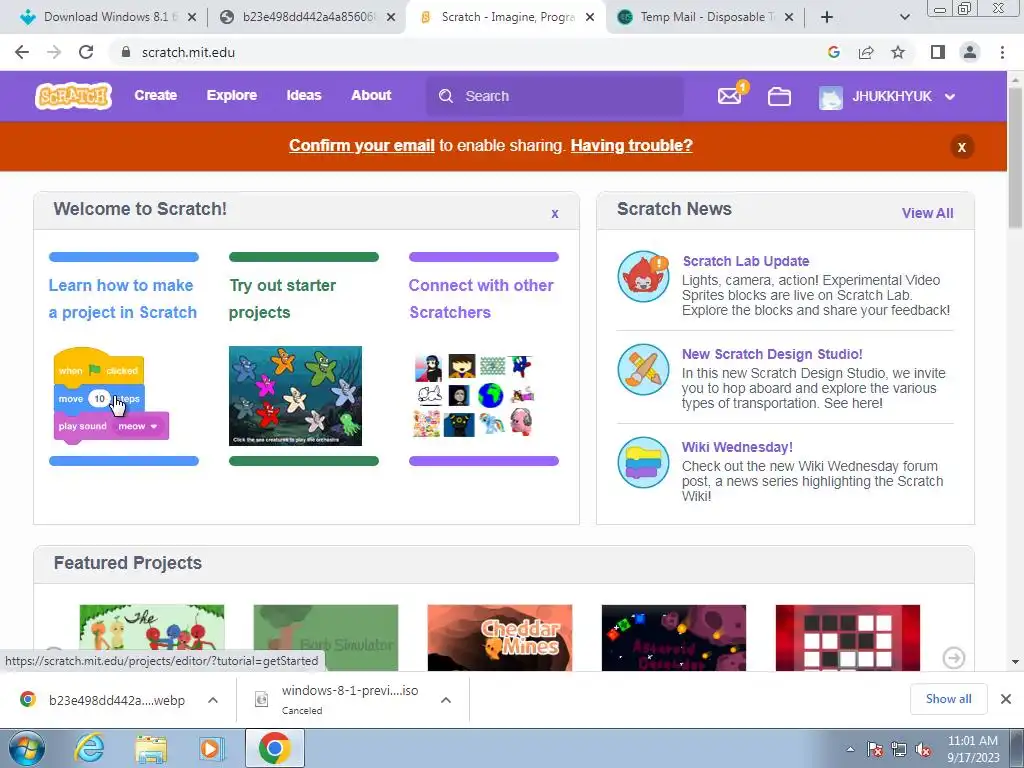Expand options for webp download
This screenshot has height=768, width=1024.
(213, 700)
